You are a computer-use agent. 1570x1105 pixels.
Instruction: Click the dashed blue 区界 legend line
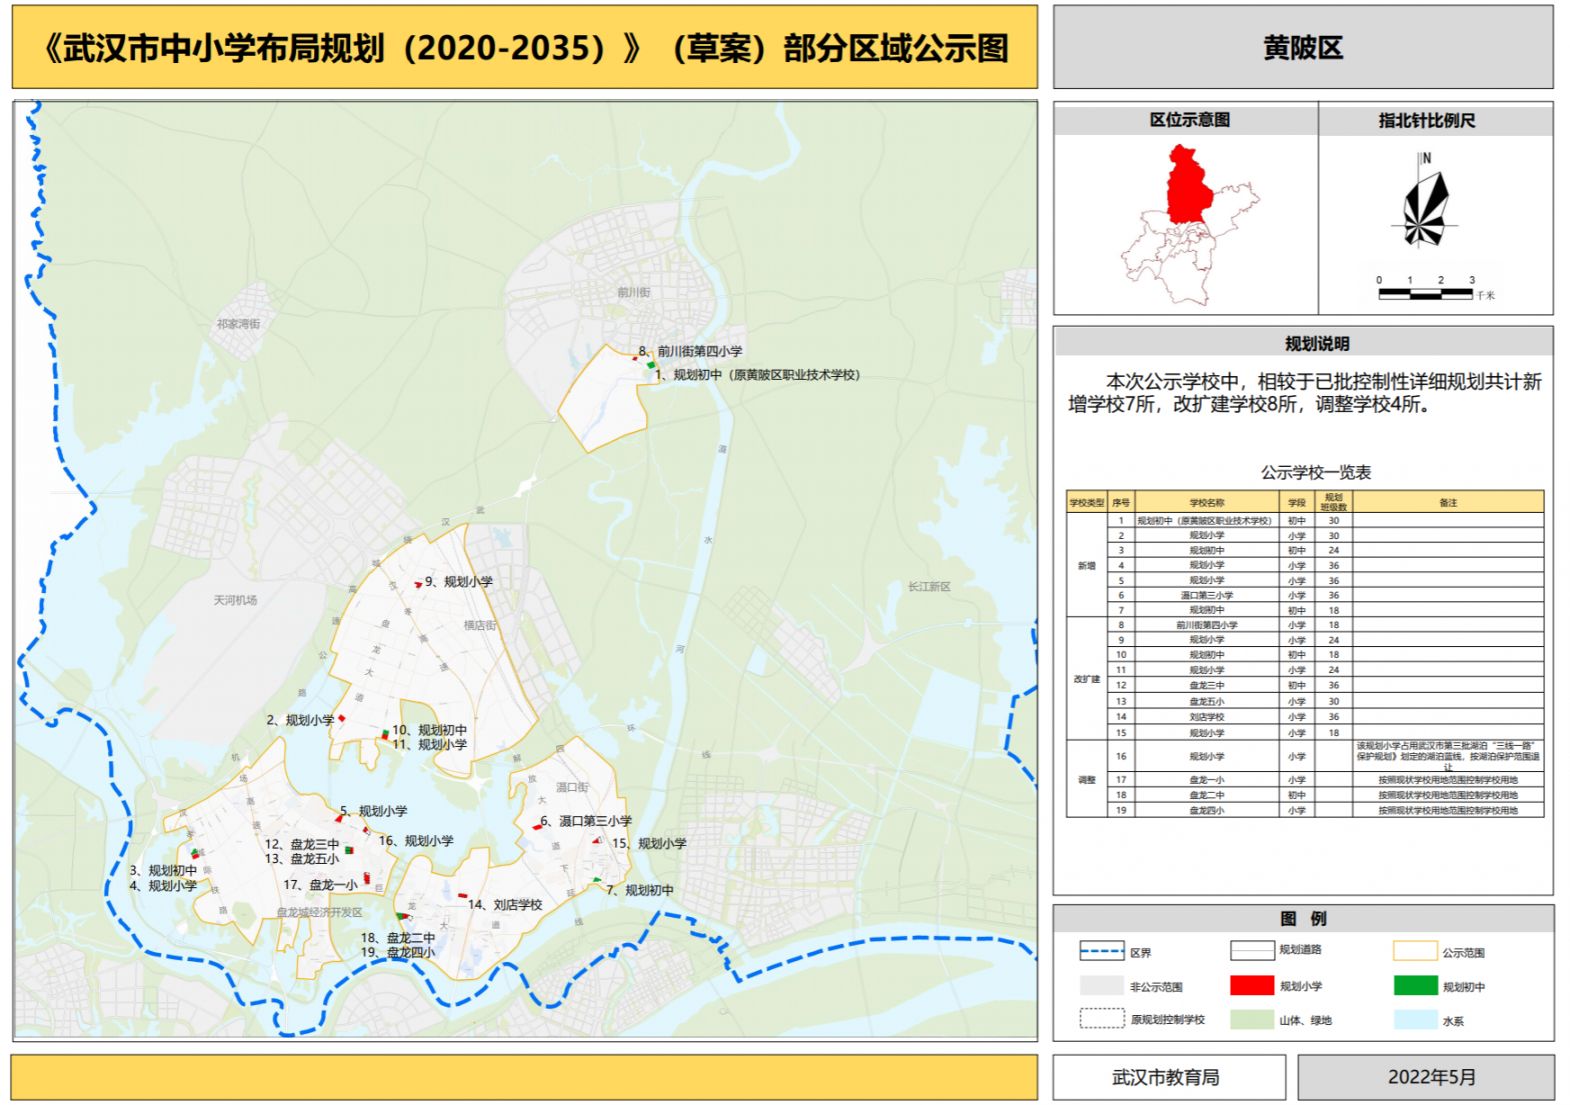click(x=1101, y=951)
